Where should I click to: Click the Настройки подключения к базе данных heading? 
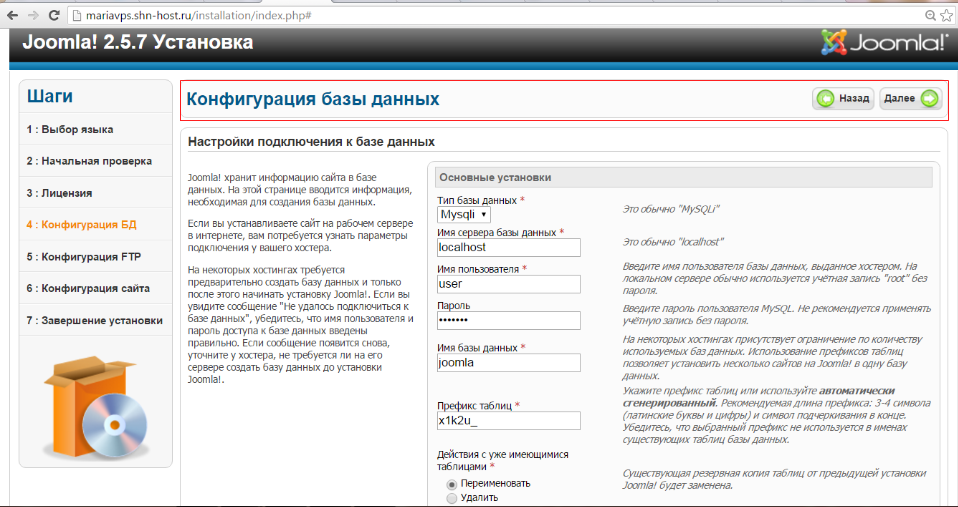(311, 142)
